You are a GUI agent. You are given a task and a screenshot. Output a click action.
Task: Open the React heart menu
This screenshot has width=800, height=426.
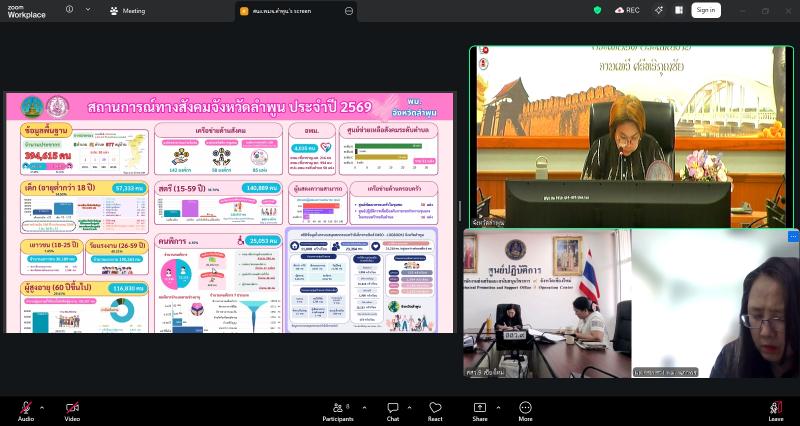click(x=435, y=411)
